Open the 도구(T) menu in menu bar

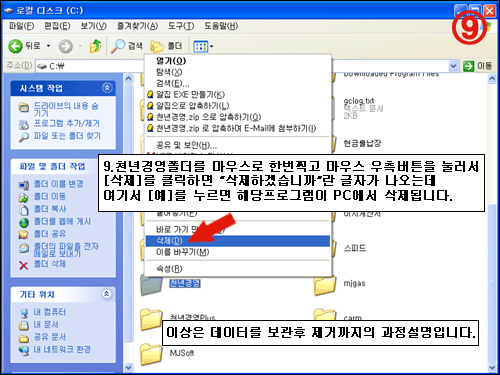[181, 26]
